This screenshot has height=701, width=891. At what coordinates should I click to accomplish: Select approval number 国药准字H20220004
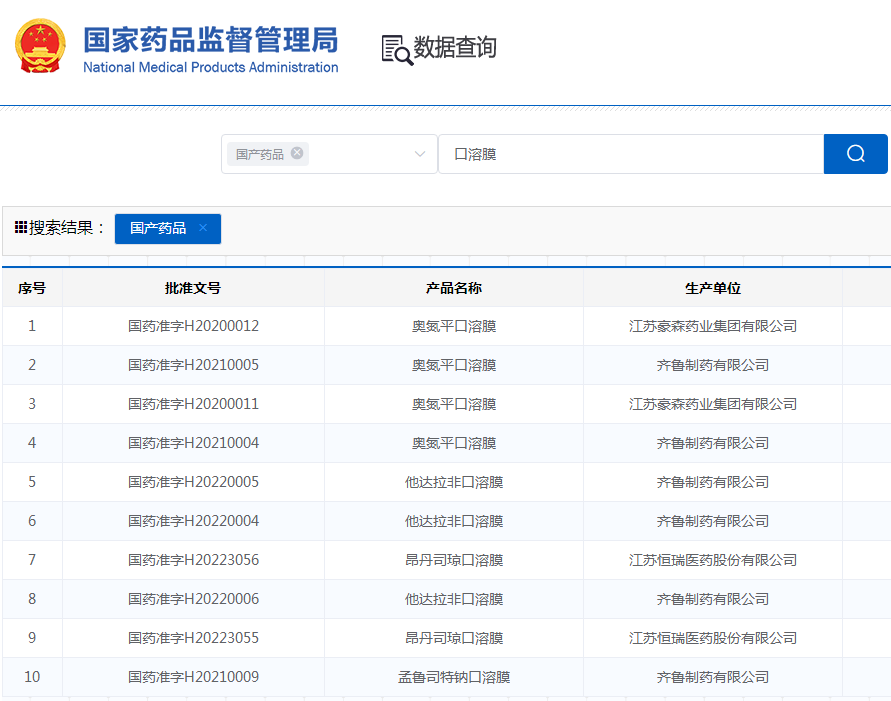193,521
